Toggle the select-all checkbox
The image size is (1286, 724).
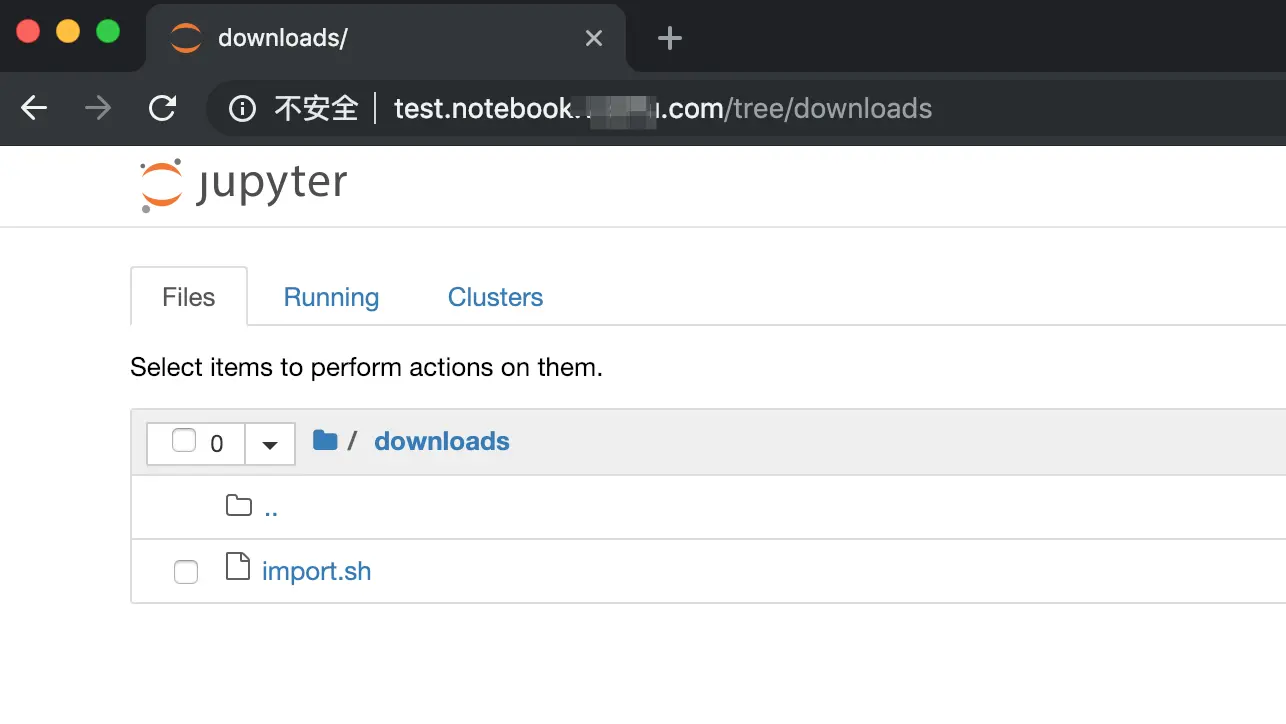(x=184, y=441)
